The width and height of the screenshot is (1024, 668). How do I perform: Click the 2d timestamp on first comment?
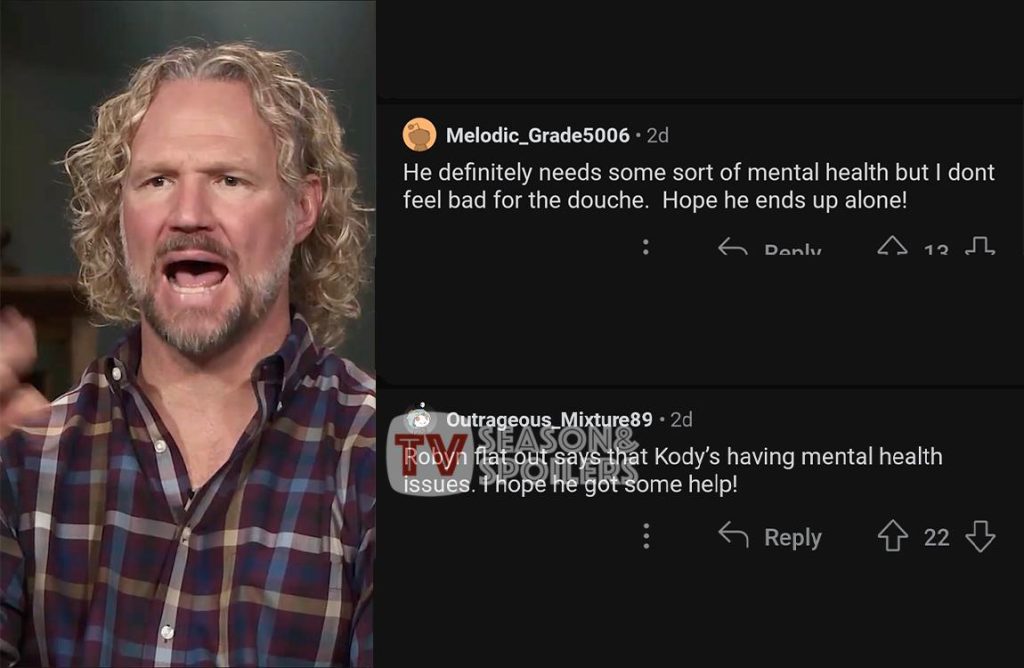tap(658, 135)
